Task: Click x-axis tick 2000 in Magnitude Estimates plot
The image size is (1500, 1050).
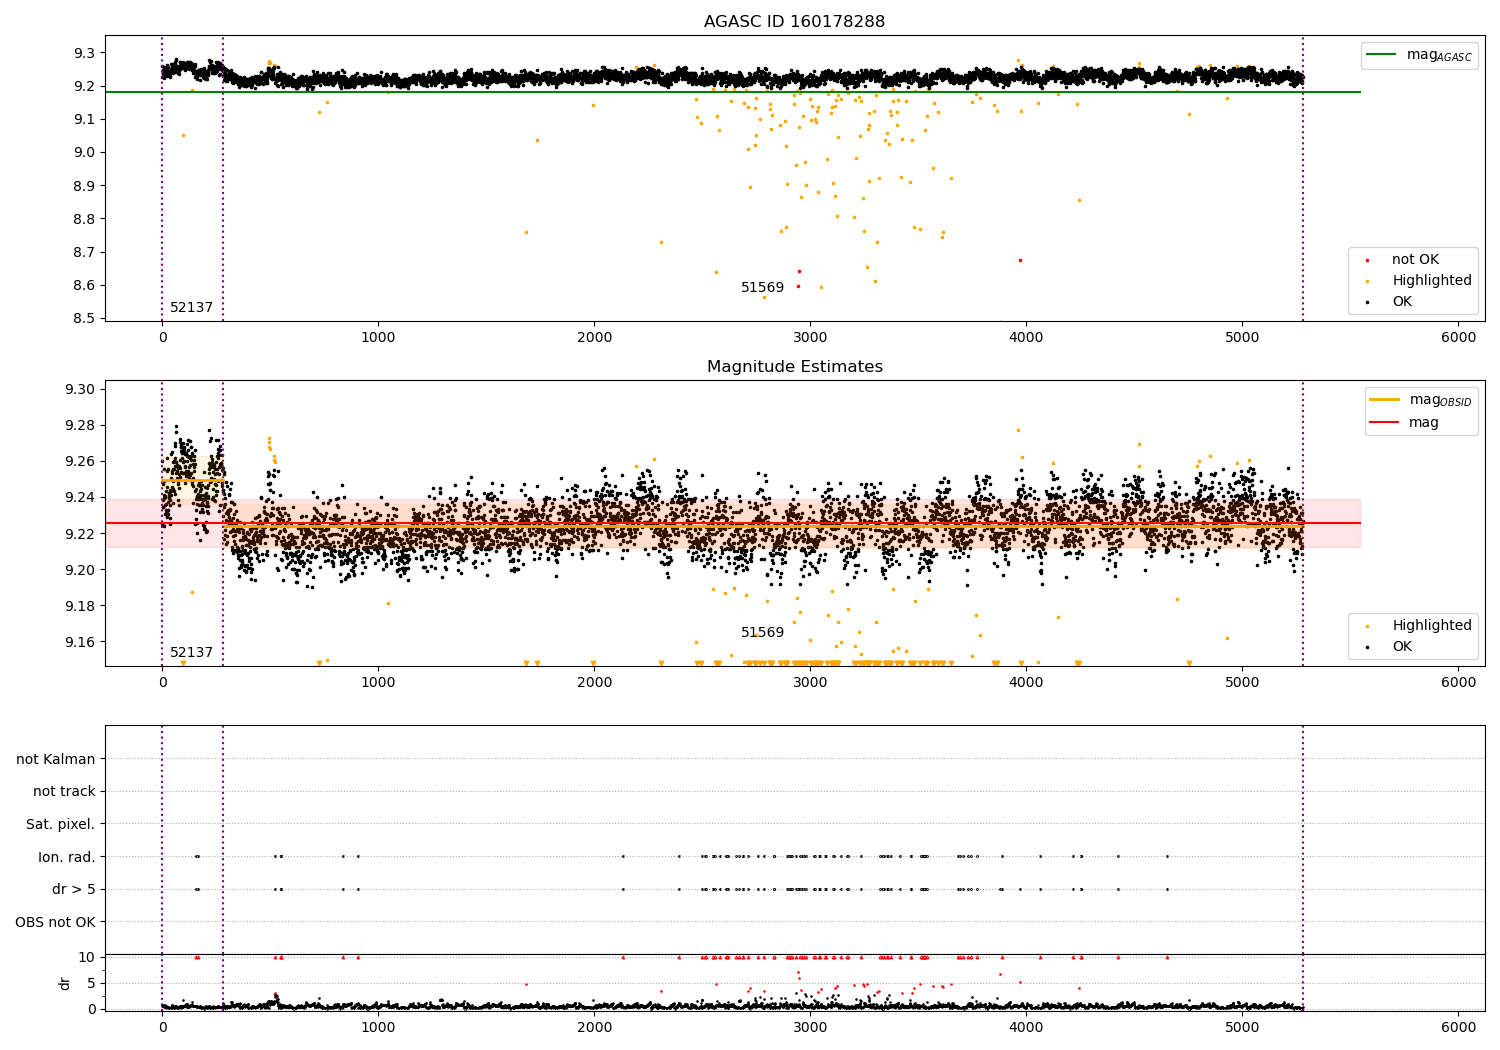Action: coord(594,683)
